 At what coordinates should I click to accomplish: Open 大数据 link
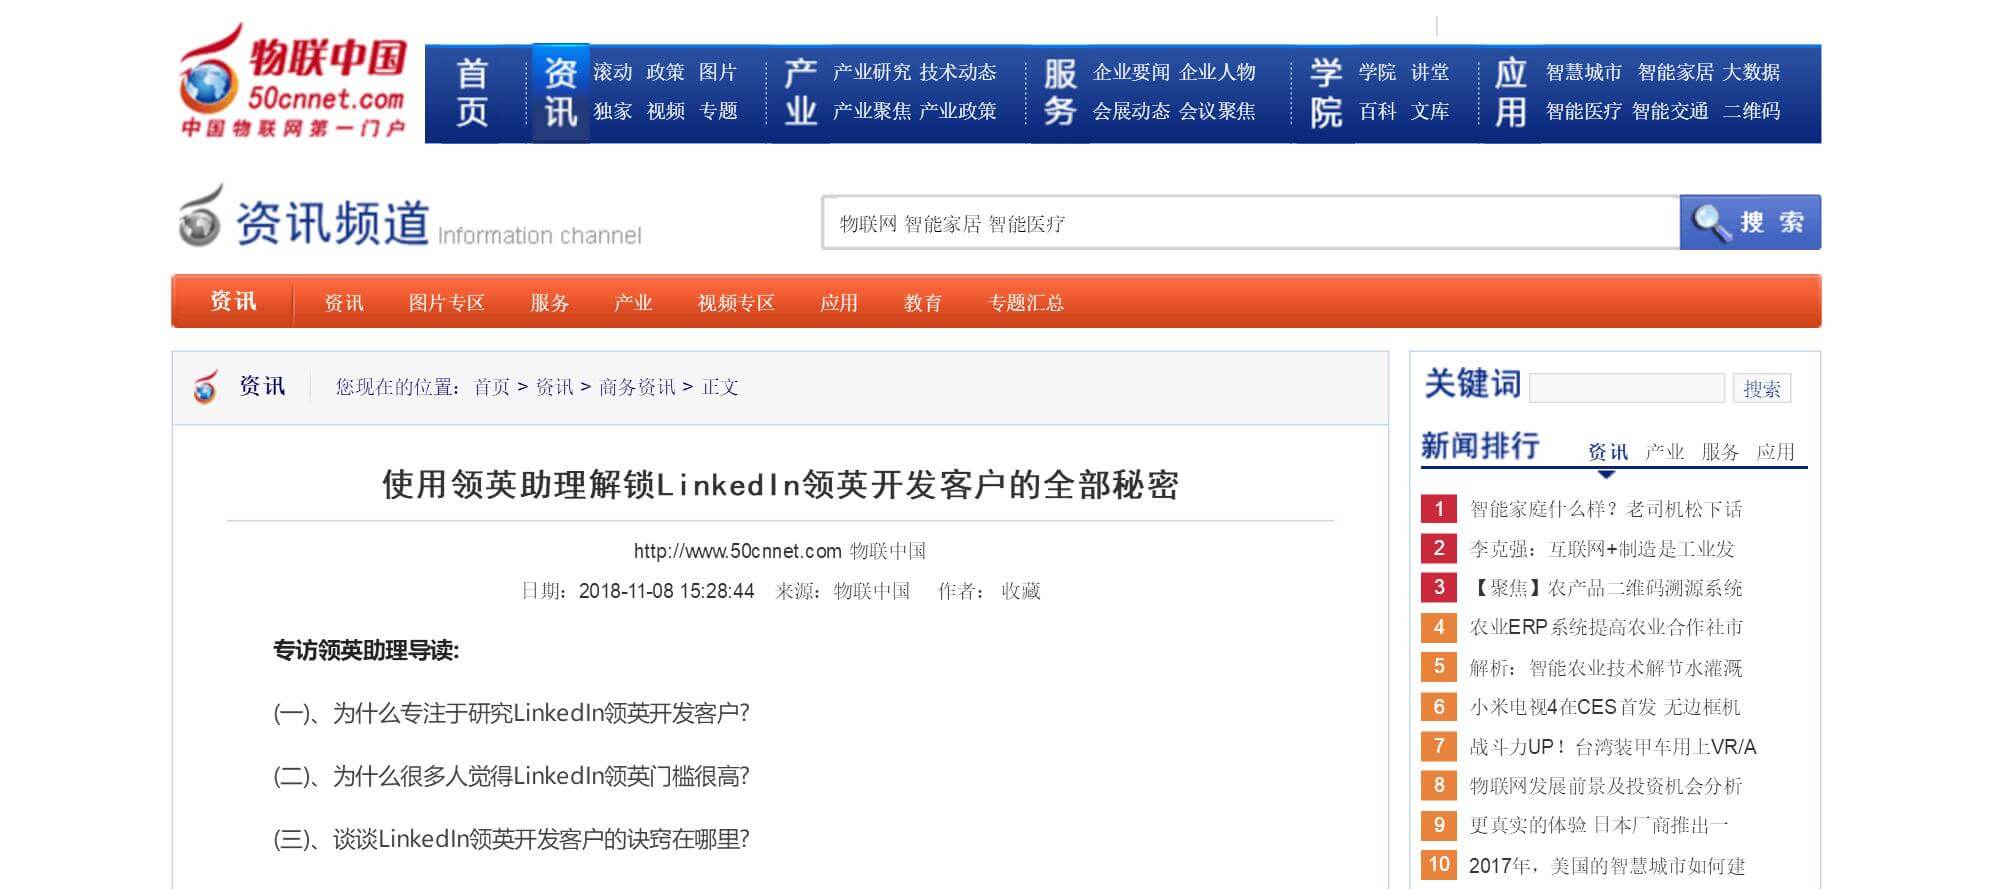pos(1751,72)
